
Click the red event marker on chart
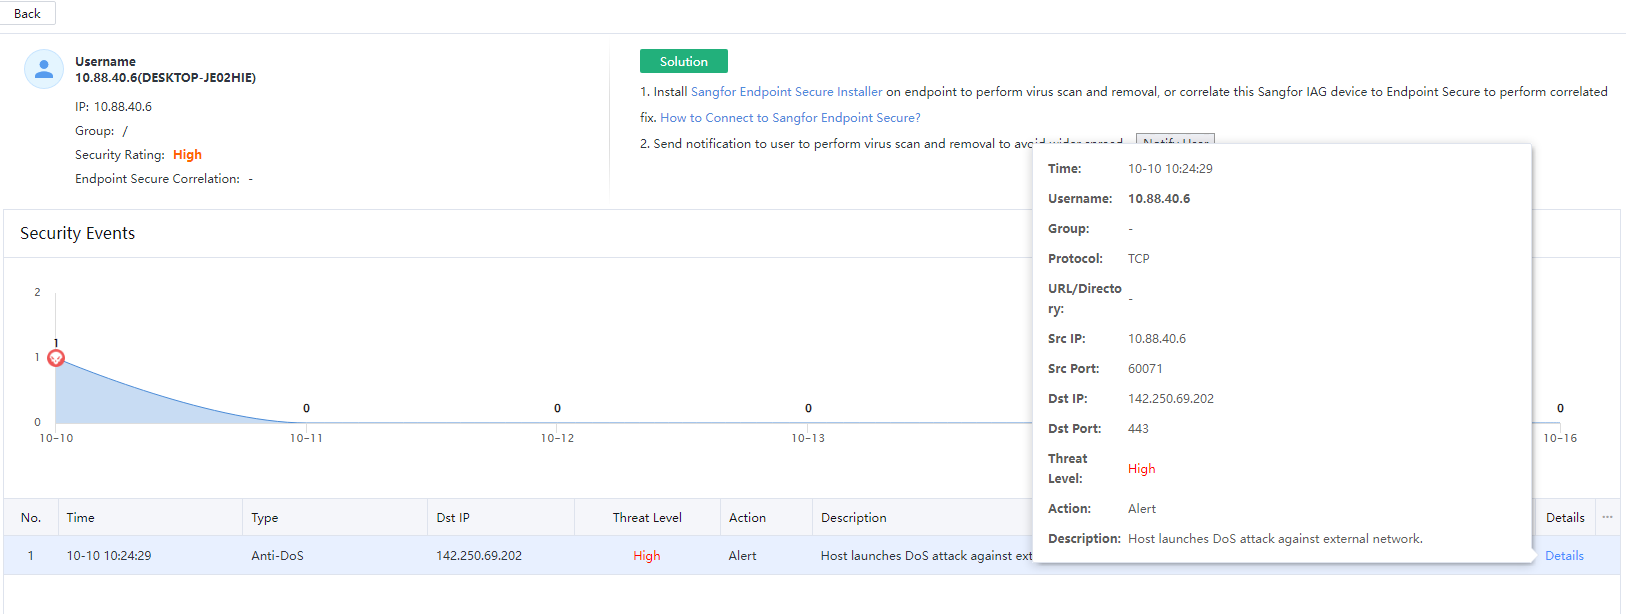56,358
